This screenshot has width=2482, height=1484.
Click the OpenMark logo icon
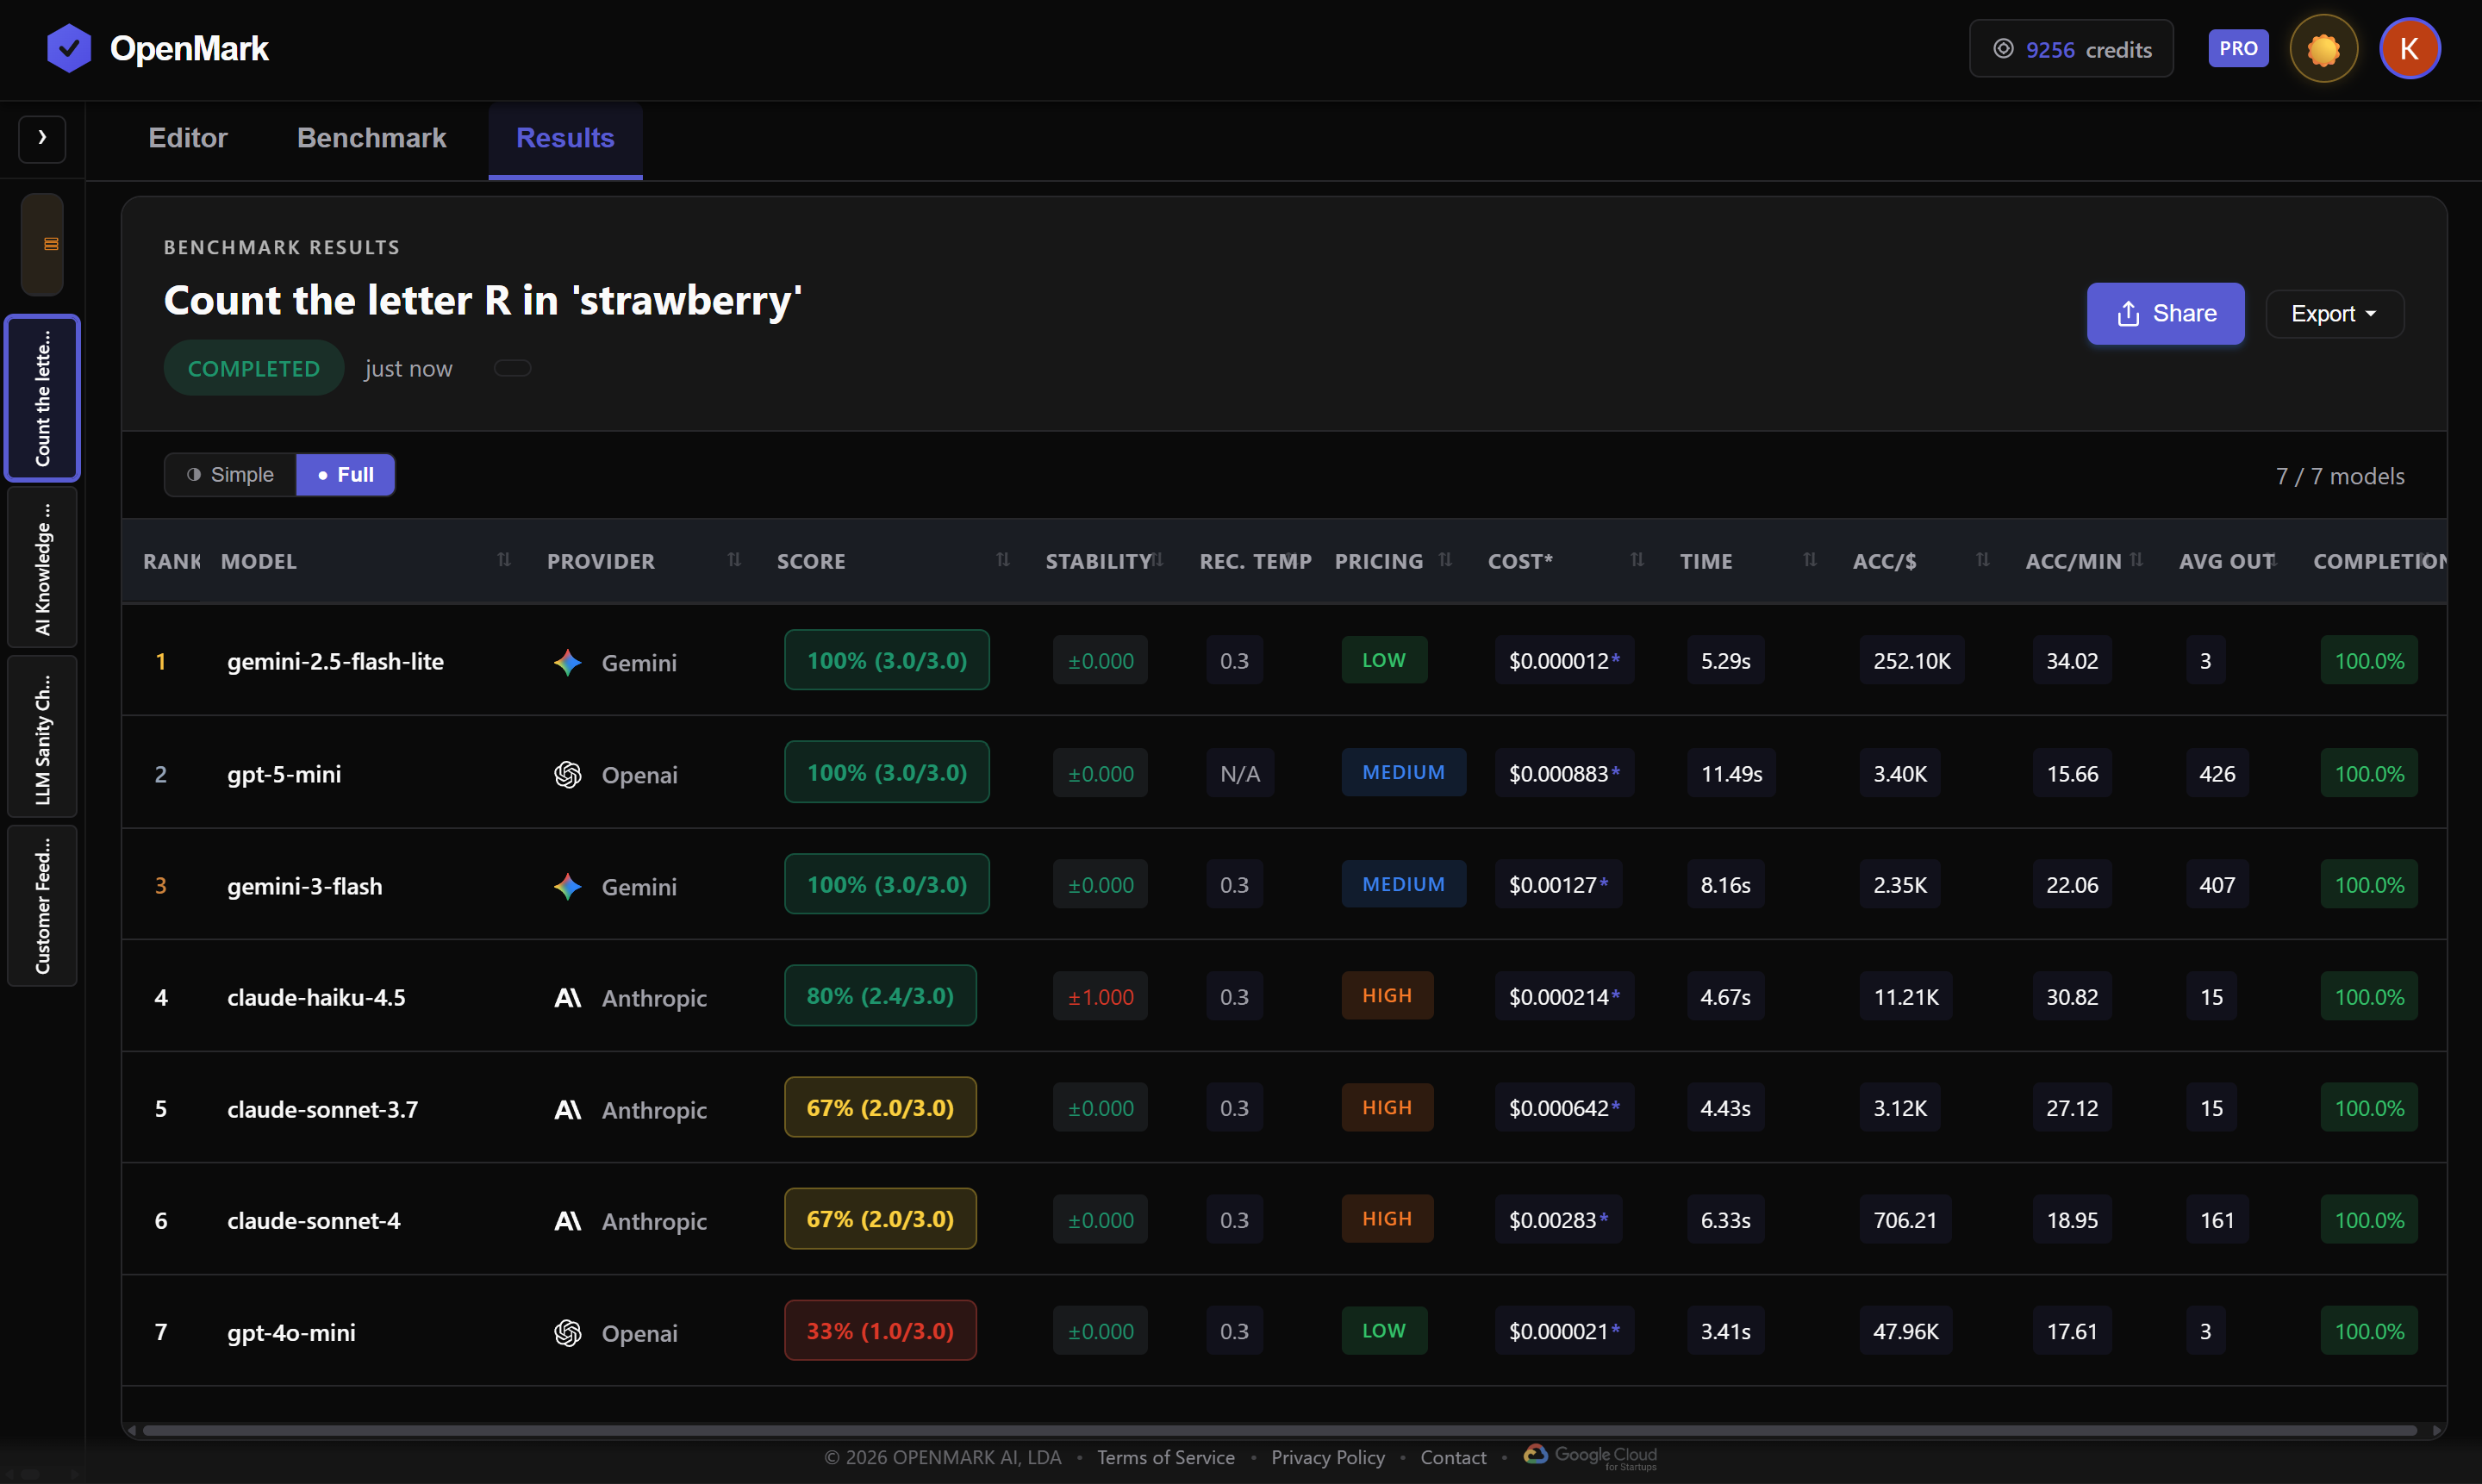point(67,47)
